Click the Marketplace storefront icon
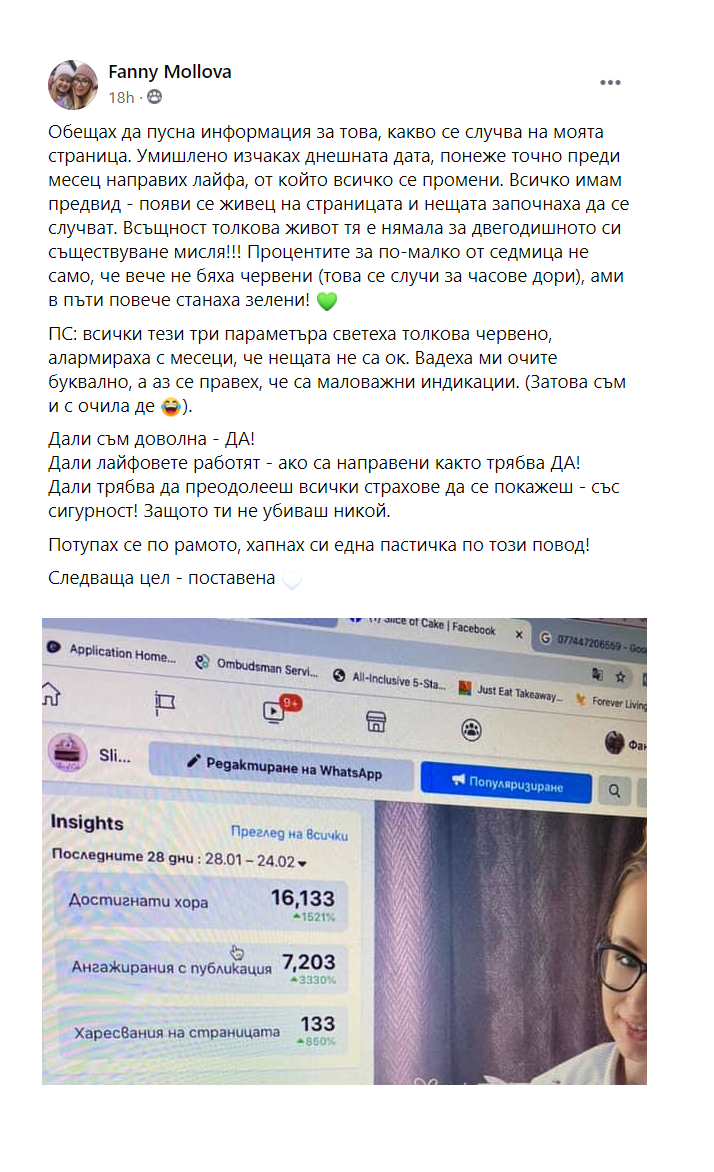Image resolution: width=714 pixels, height=1172 pixels. pos(376,721)
